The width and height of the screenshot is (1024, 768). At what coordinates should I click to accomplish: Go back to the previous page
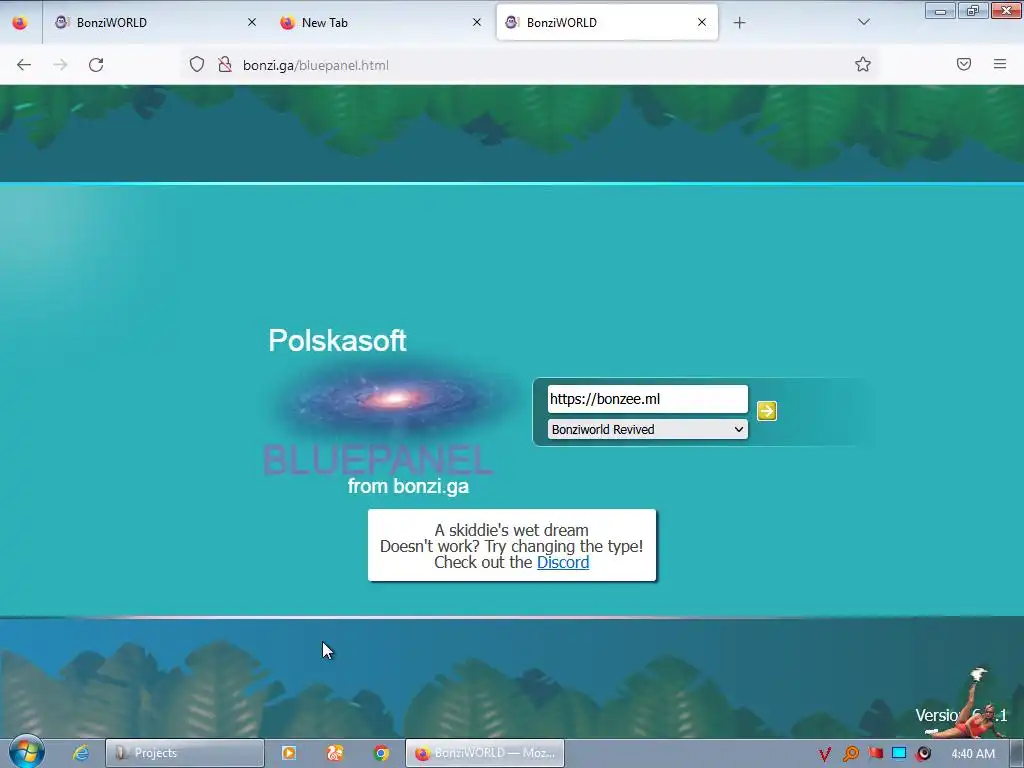coord(24,65)
